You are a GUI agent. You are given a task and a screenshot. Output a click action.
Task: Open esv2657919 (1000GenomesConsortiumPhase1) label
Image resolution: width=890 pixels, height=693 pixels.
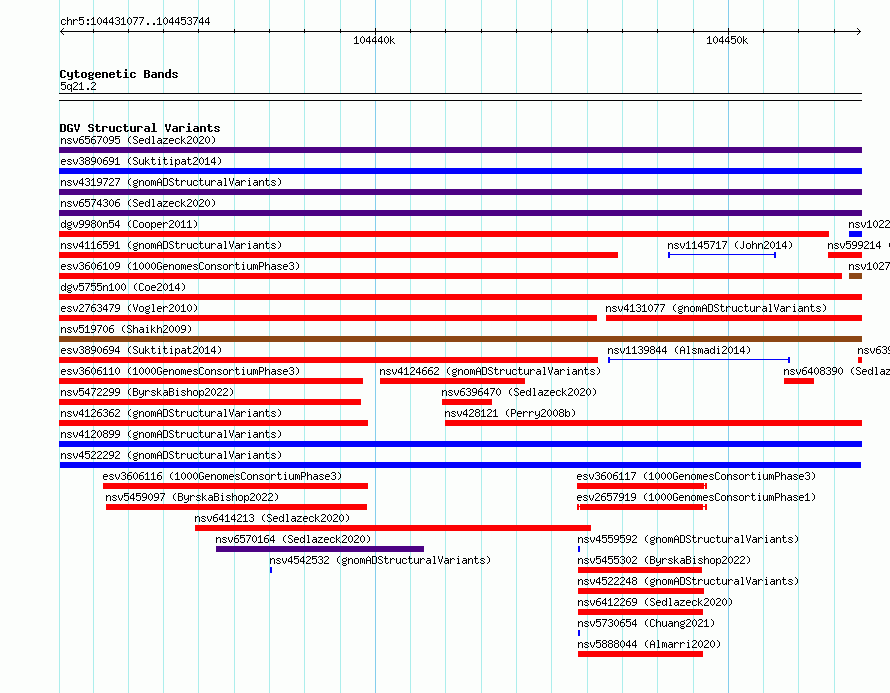tap(696, 497)
